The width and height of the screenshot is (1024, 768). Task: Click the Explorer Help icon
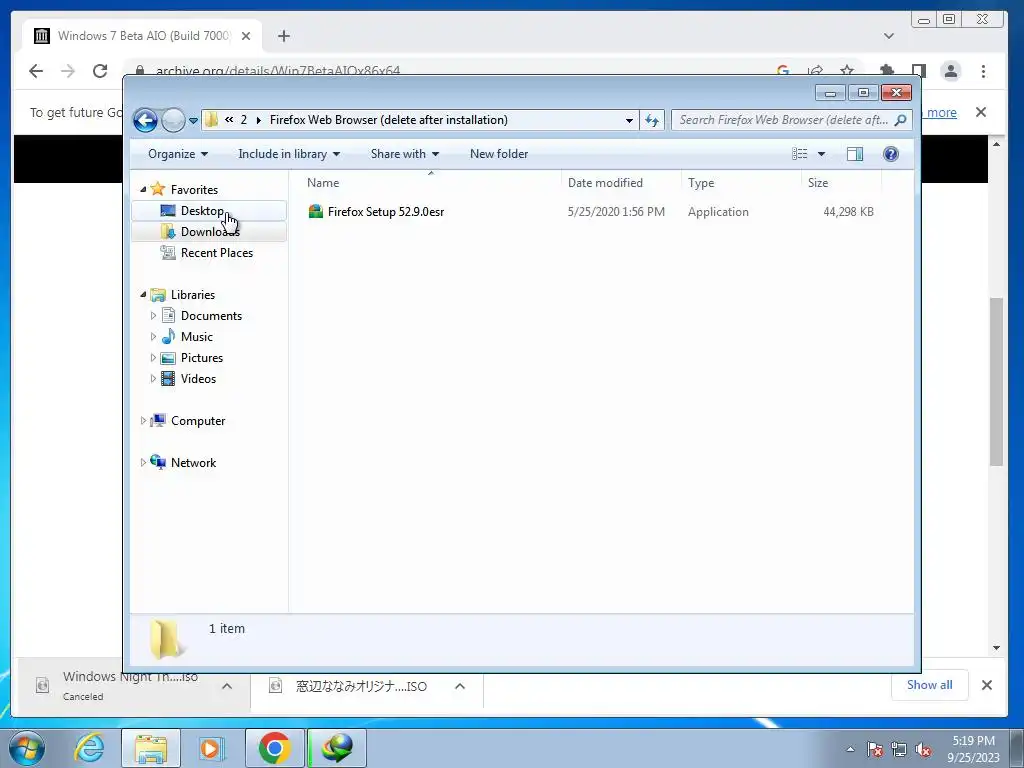[890, 154]
